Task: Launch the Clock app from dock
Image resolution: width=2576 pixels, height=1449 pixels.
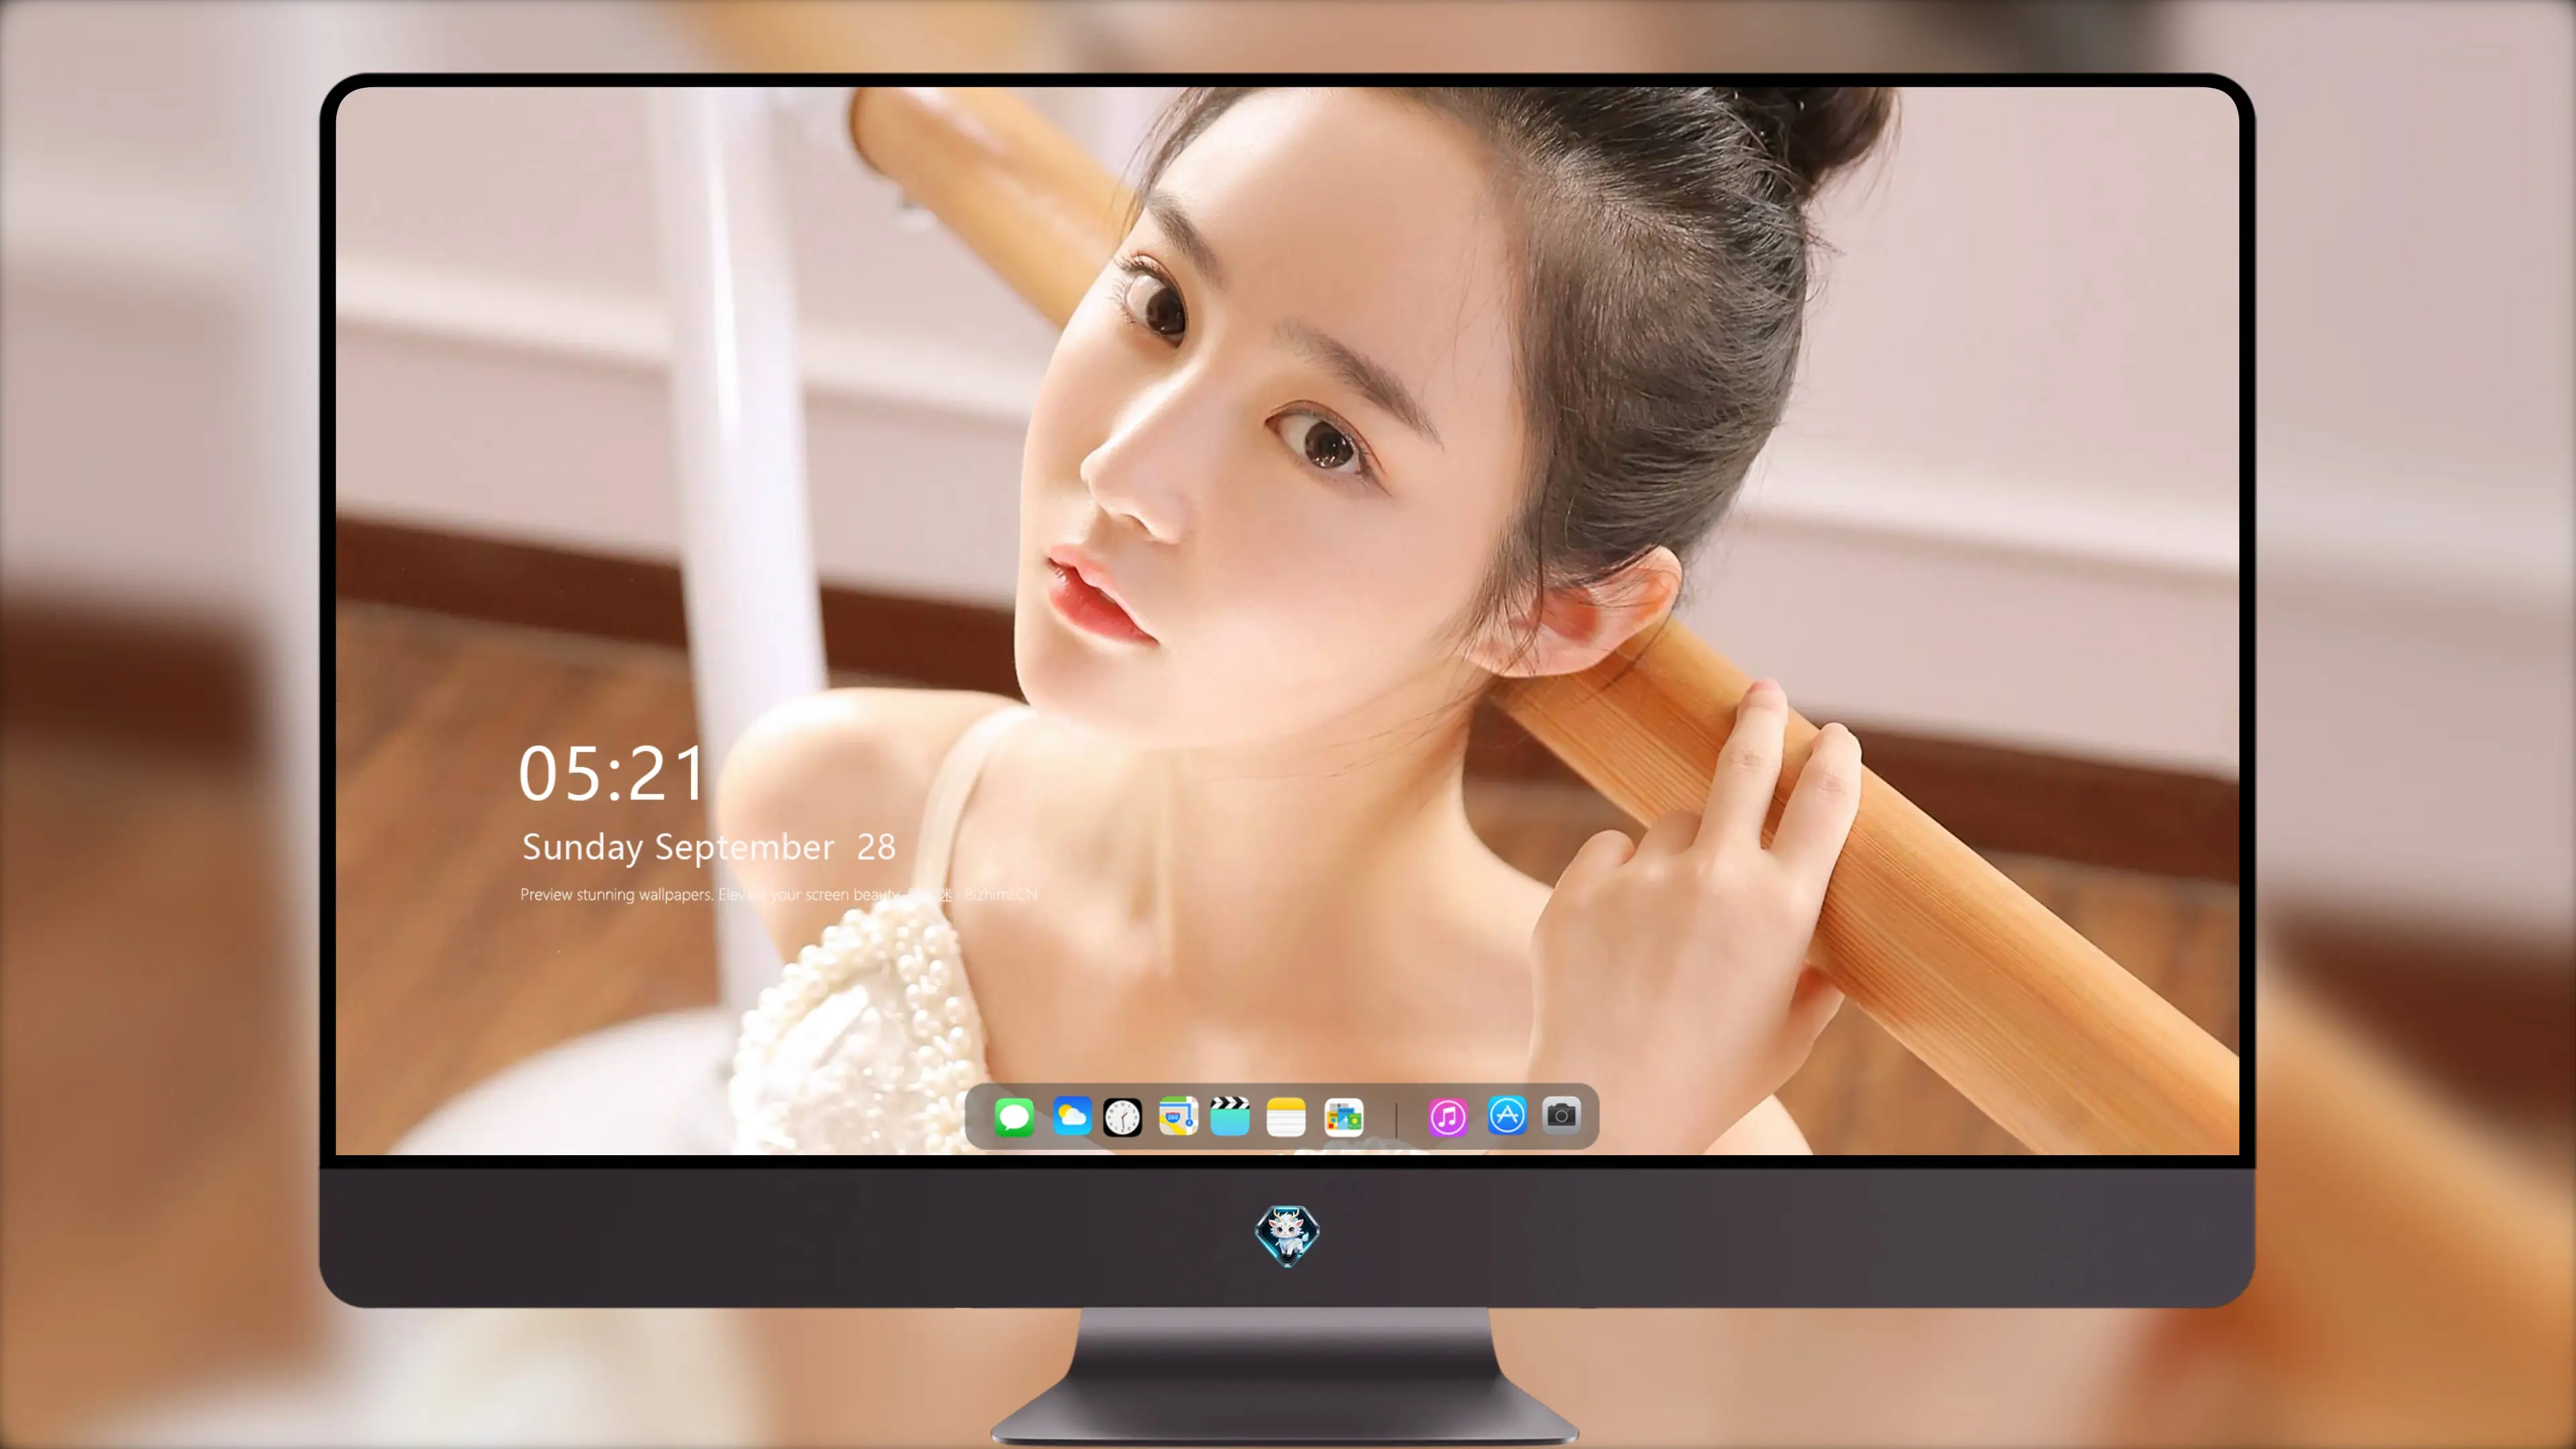Action: pyautogui.click(x=1122, y=1117)
